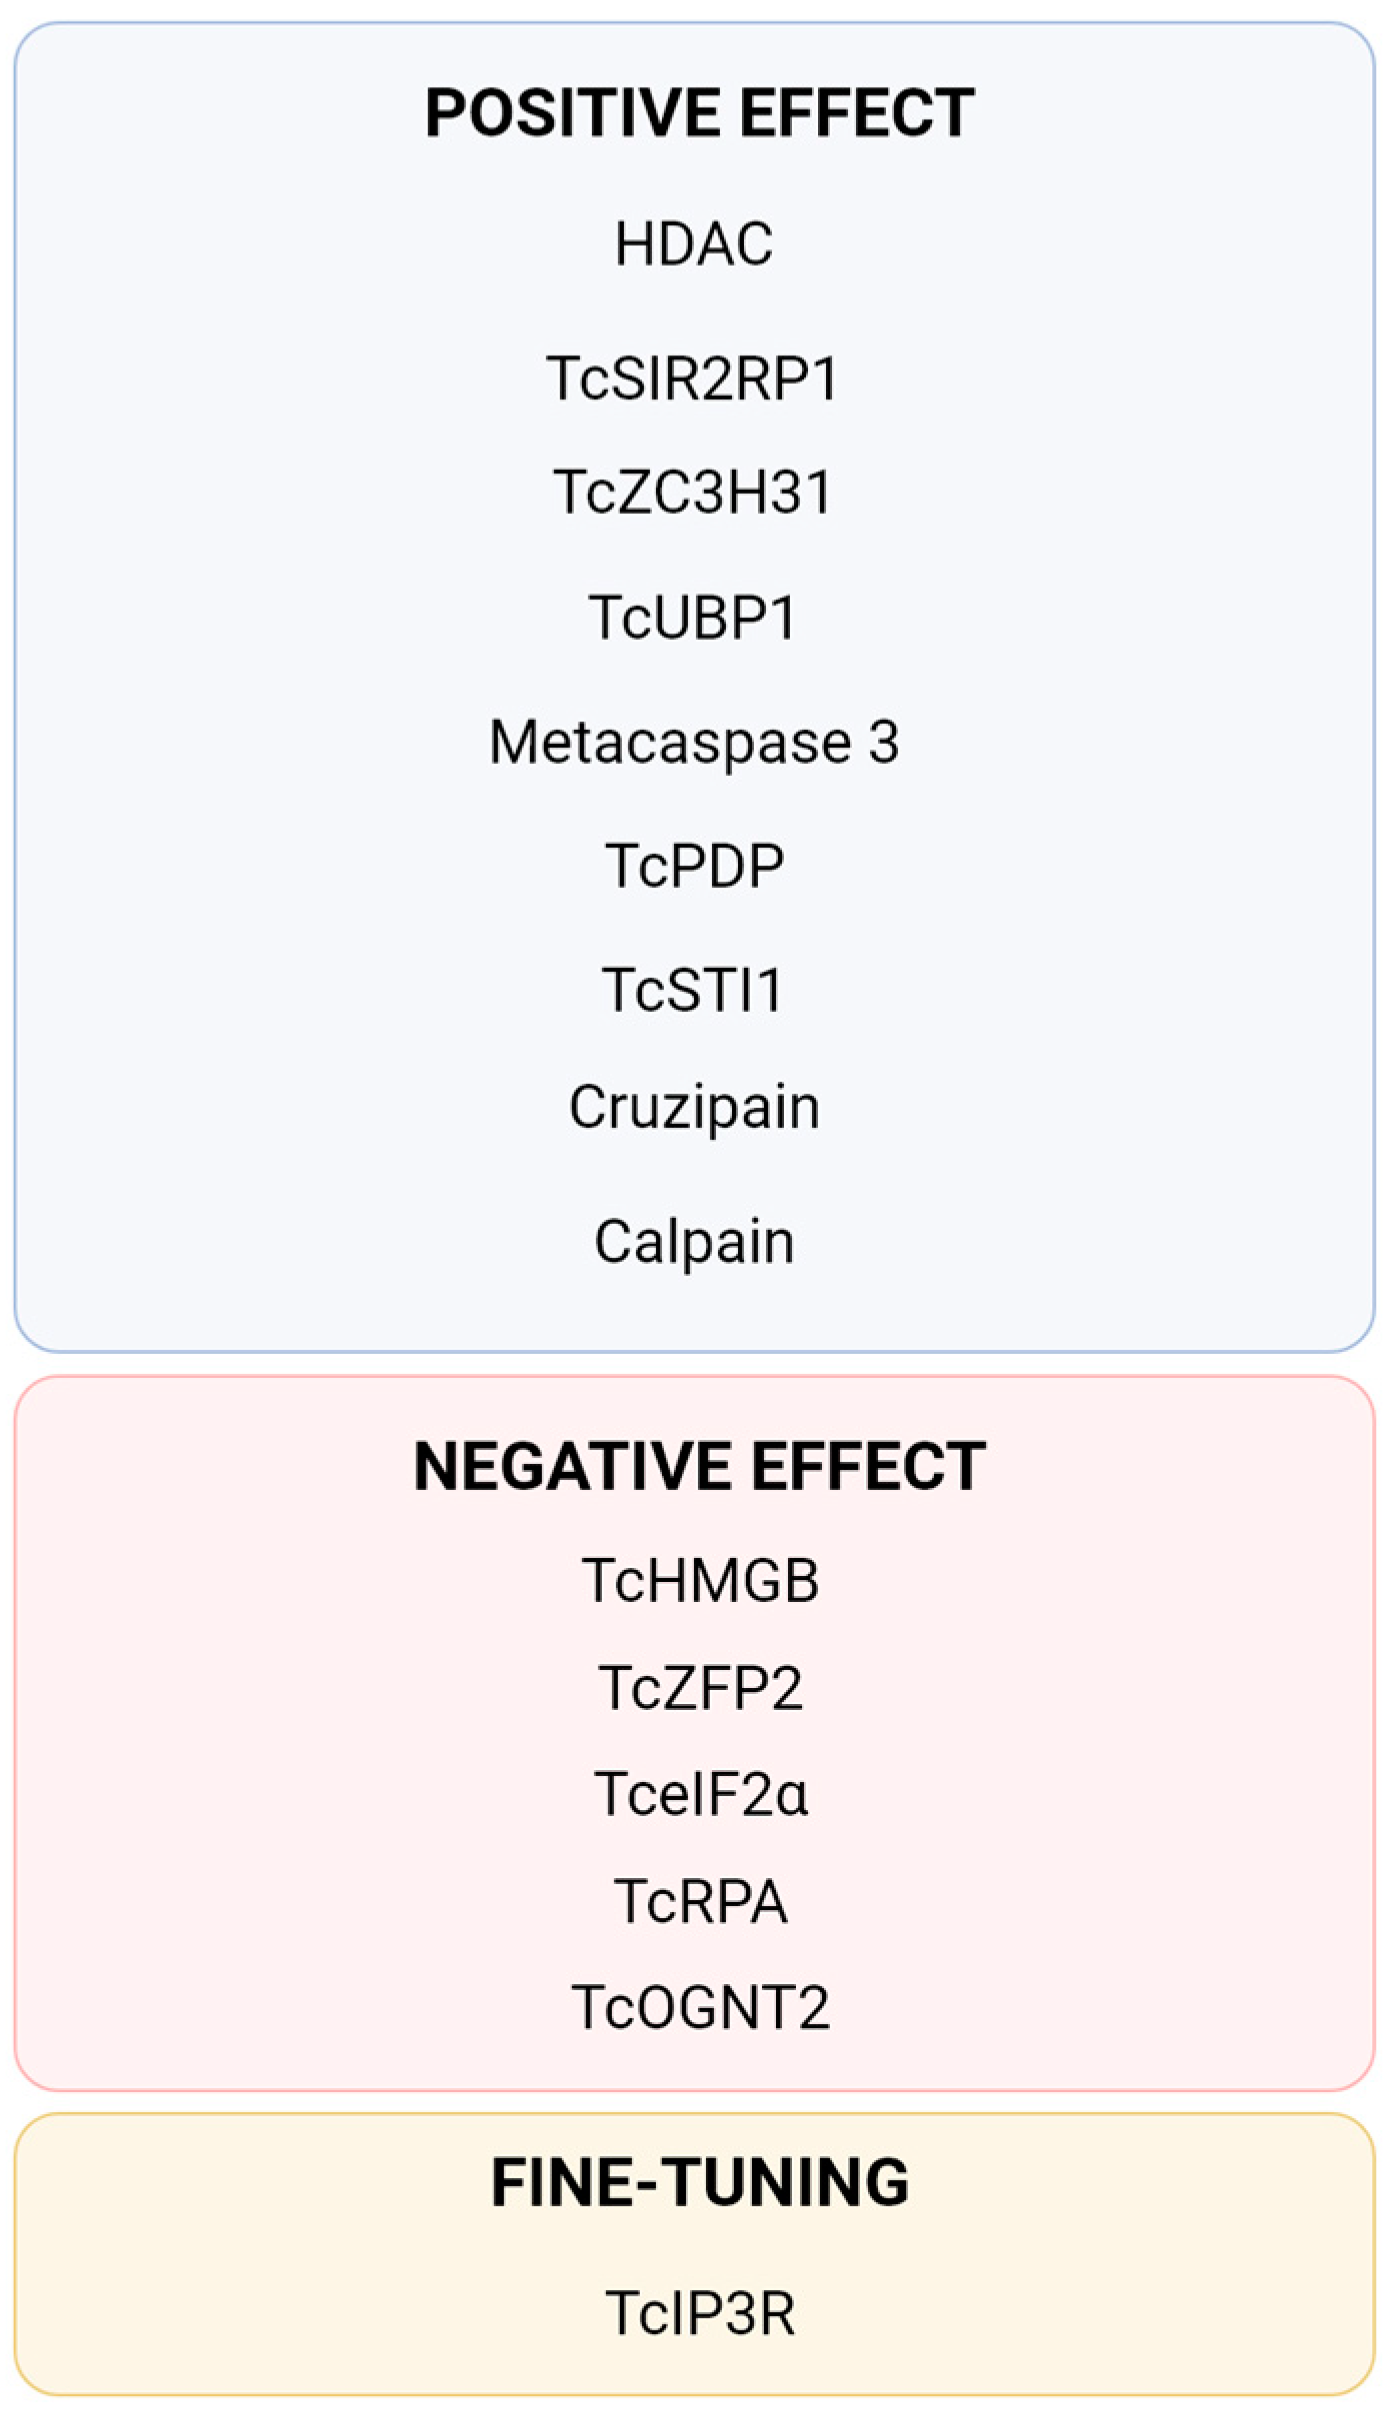The image size is (1389, 2414).
Task: Click the TcZFP2 entry
Action: coord(700,1687)
